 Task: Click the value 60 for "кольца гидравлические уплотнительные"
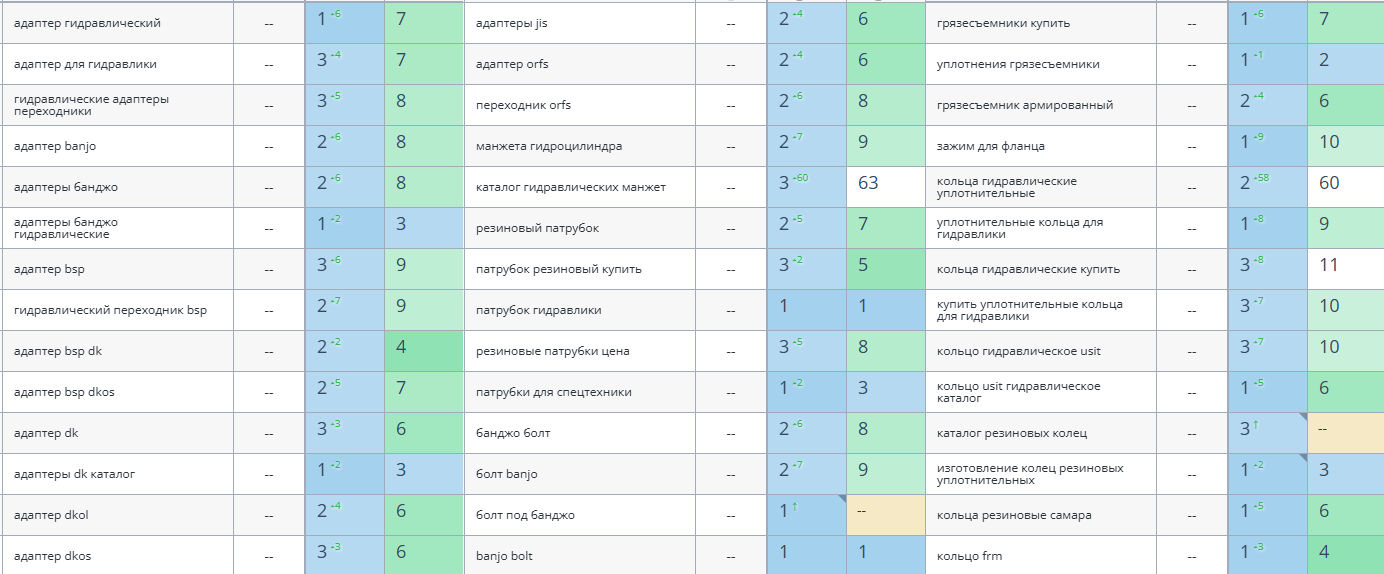[x=1329, y=183]
